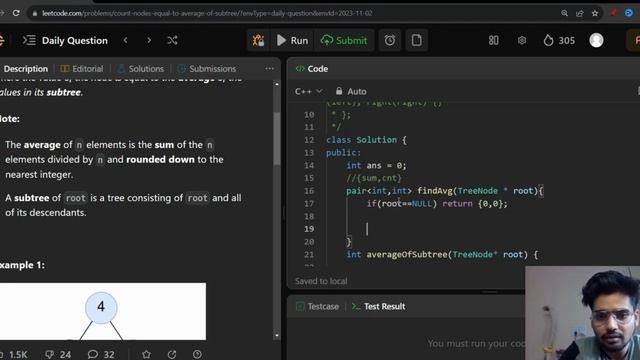Click the 'Saved to local' status text

pyautogui.click(x=321, y=281)
